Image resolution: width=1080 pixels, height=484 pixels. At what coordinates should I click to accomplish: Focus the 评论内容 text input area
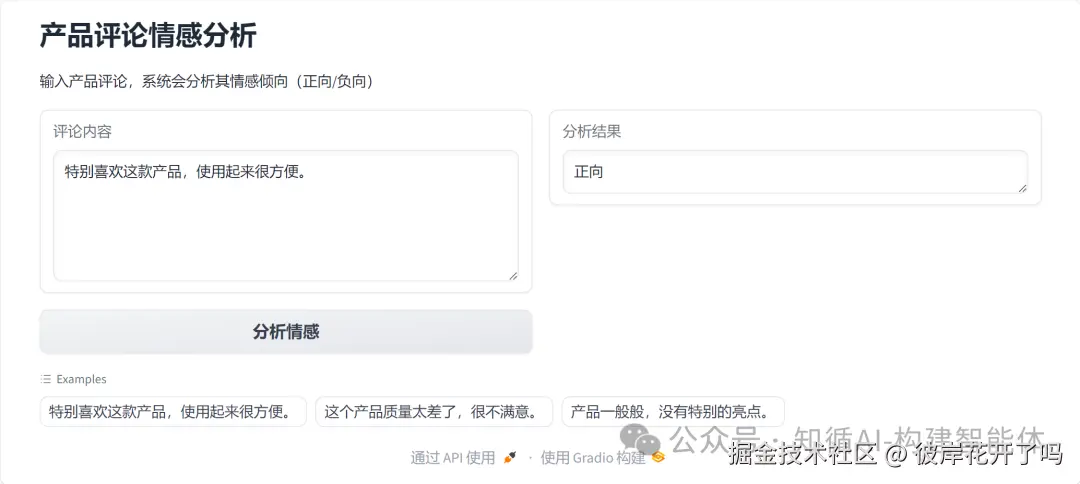tap(285, 215)
